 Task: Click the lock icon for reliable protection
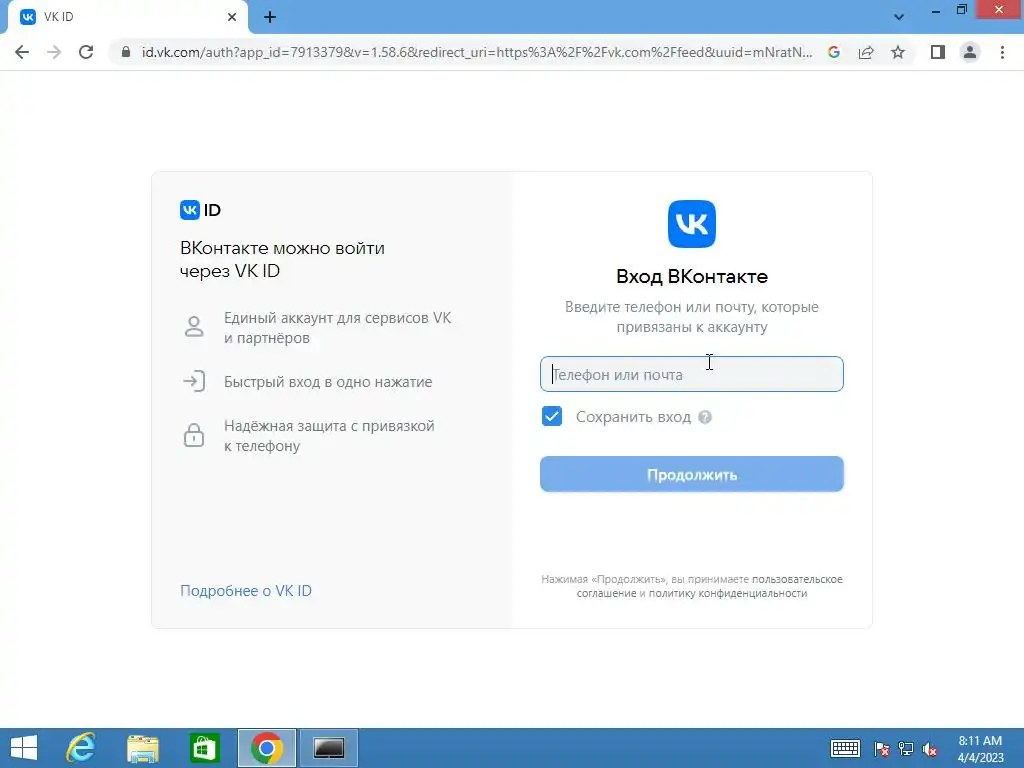coord(194,435)
